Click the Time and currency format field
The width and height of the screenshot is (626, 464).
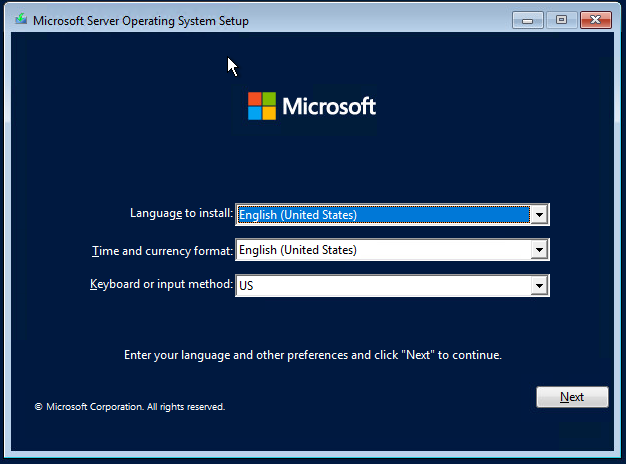click(x=392, y=250)
